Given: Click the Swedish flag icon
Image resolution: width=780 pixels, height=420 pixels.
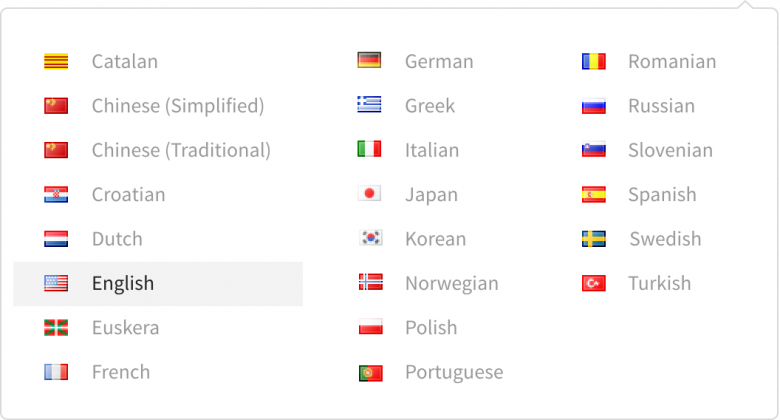Looking at the screenshot, I should [593, 239].
